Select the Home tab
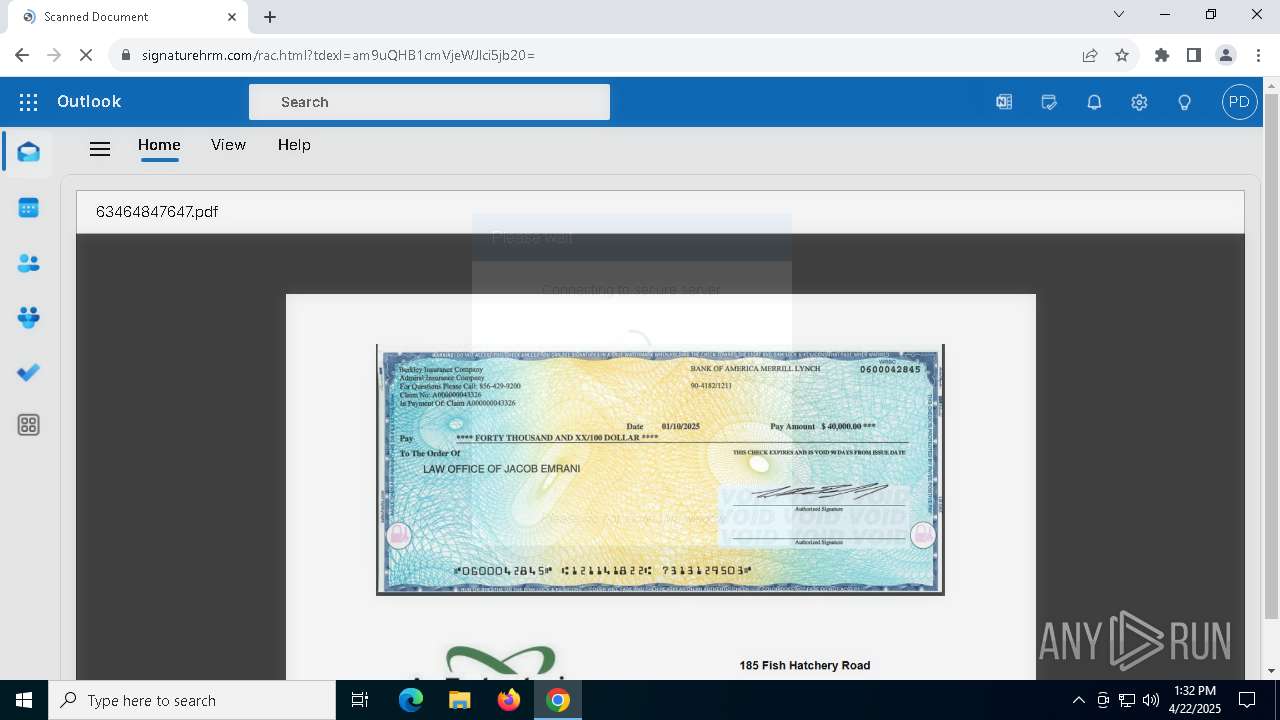1280x720 pixels. [x=159, y=145]
